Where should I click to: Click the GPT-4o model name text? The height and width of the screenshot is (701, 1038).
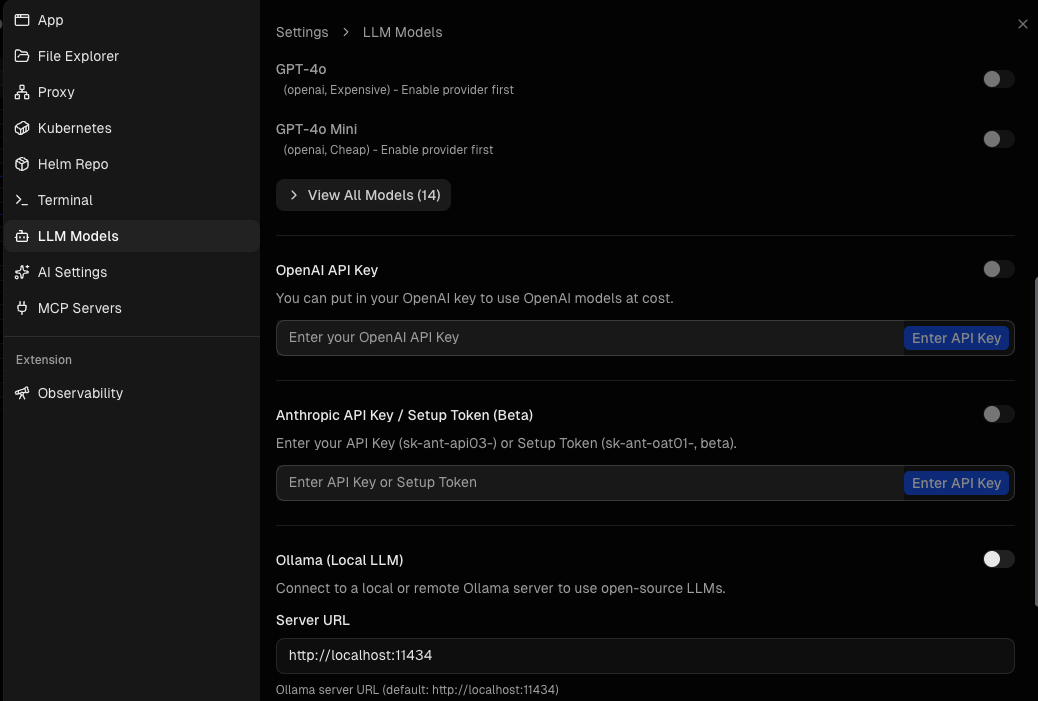tap(301, 70)
